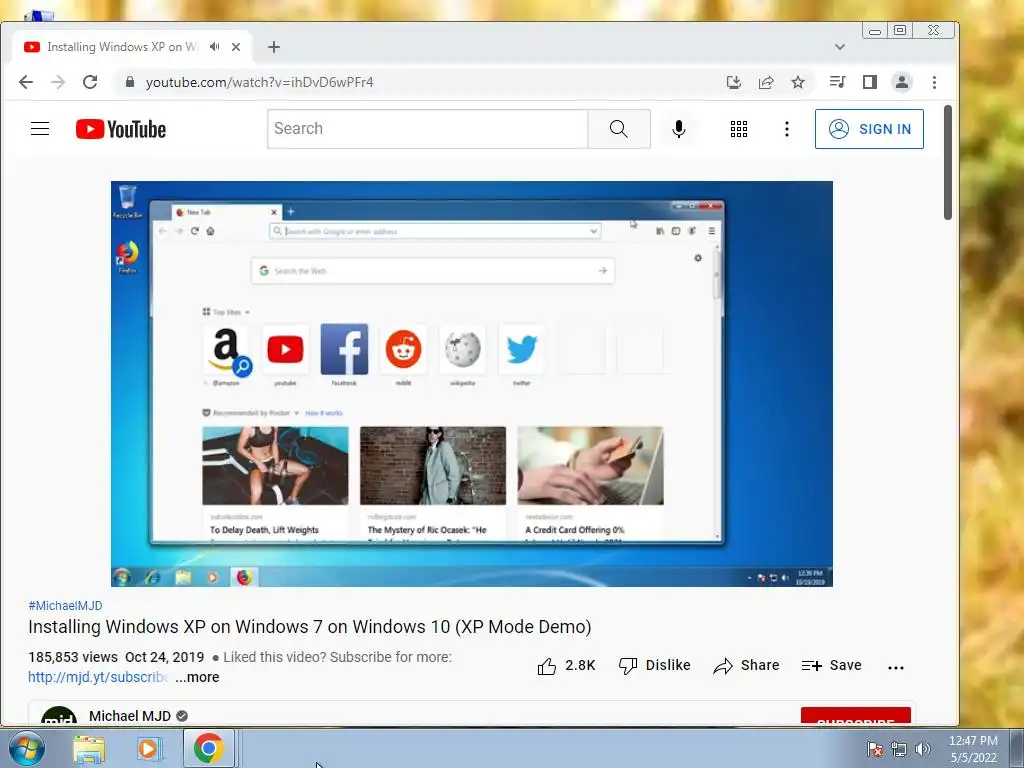This screenshot has height=768, width=1024.
Task: Open the media controls icon in Chrome toolbar
Action: click(x=837, y=82)
